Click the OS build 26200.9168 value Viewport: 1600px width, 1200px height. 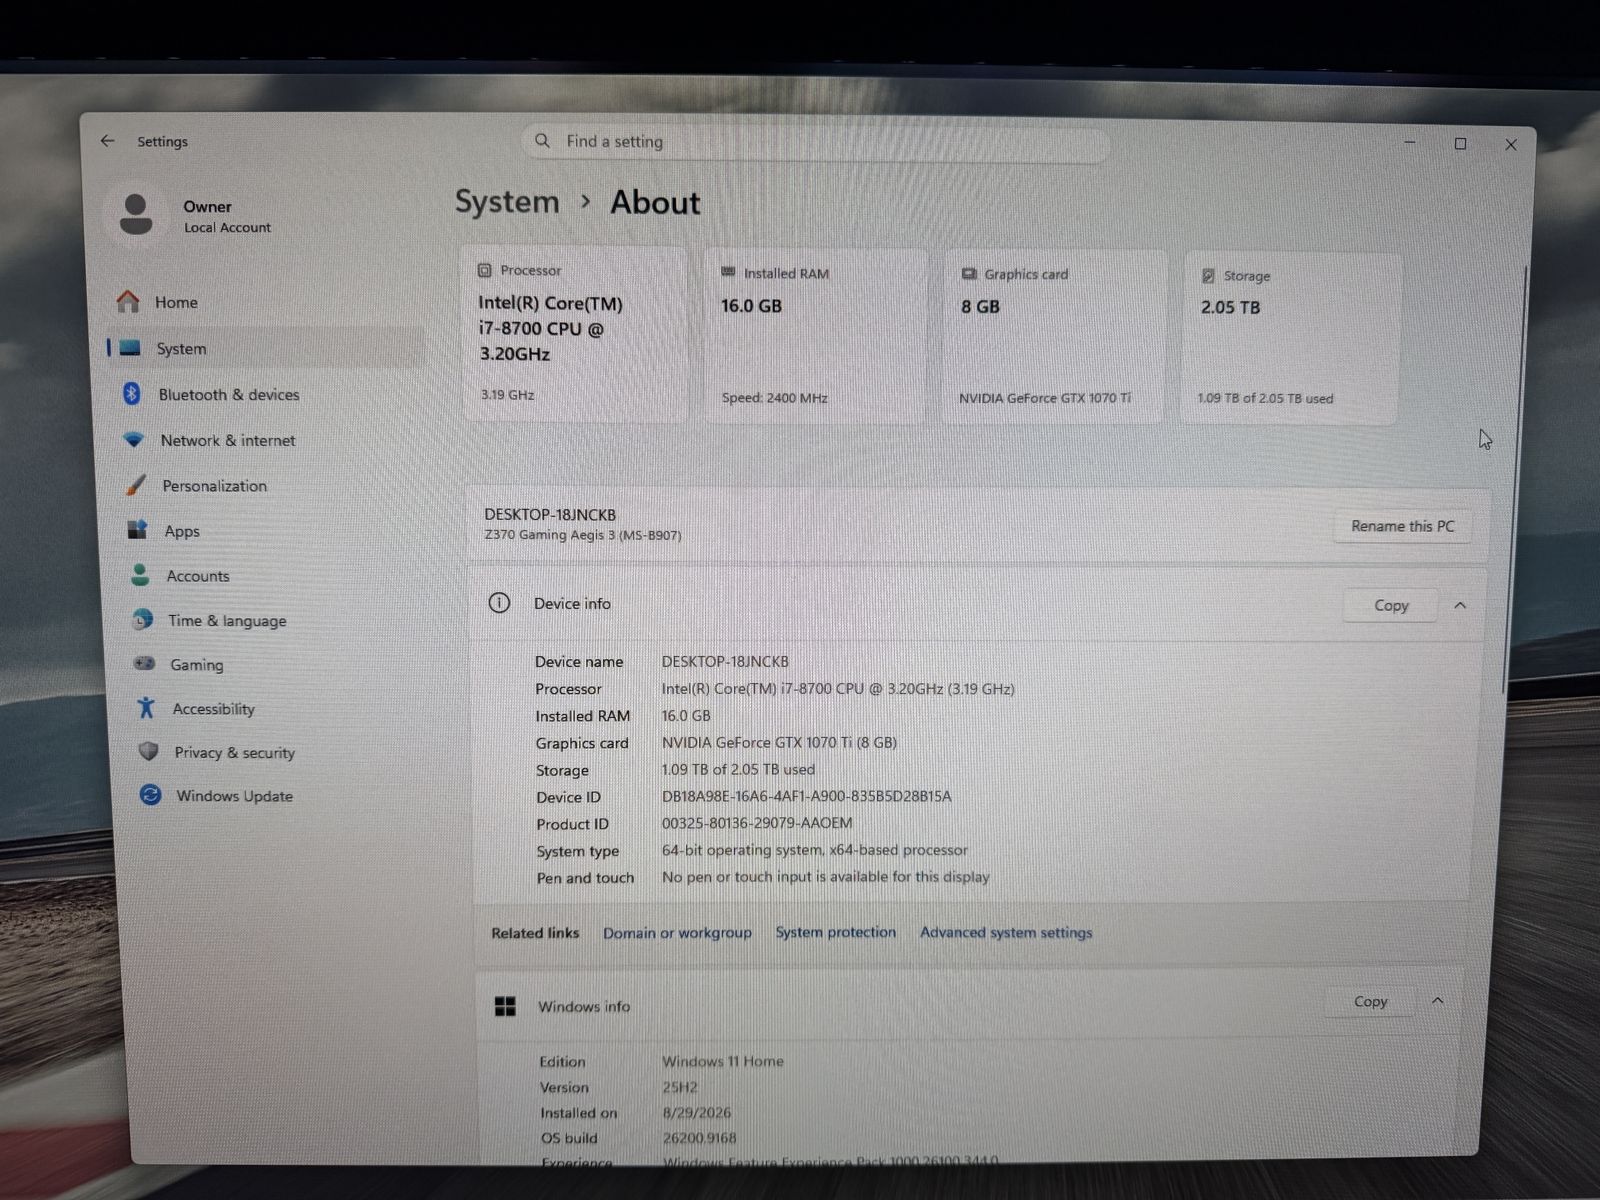(699, 1138)
